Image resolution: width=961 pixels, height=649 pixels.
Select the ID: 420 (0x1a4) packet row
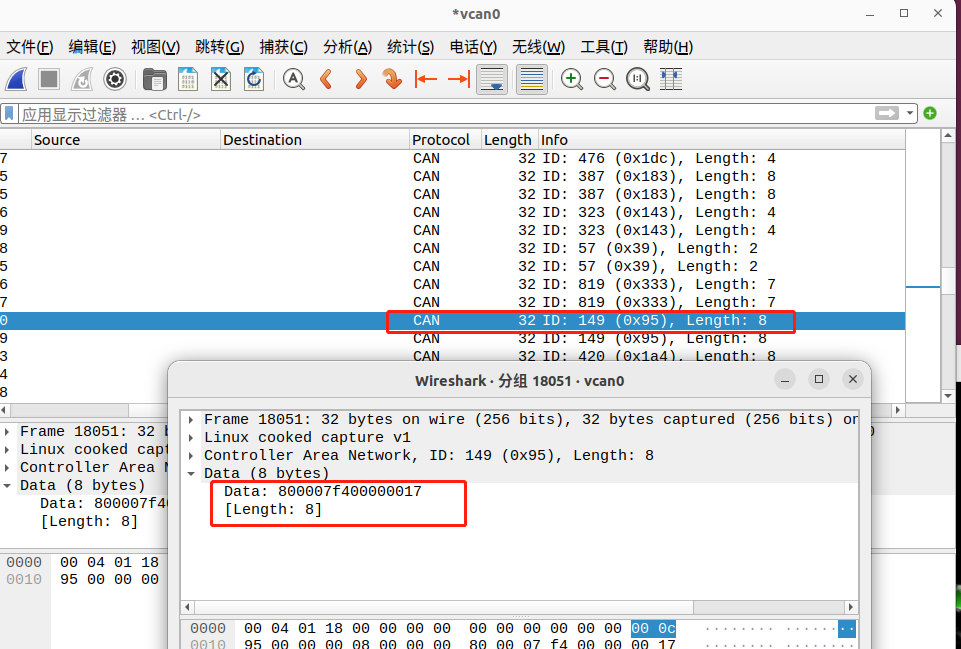coord(452,356)
